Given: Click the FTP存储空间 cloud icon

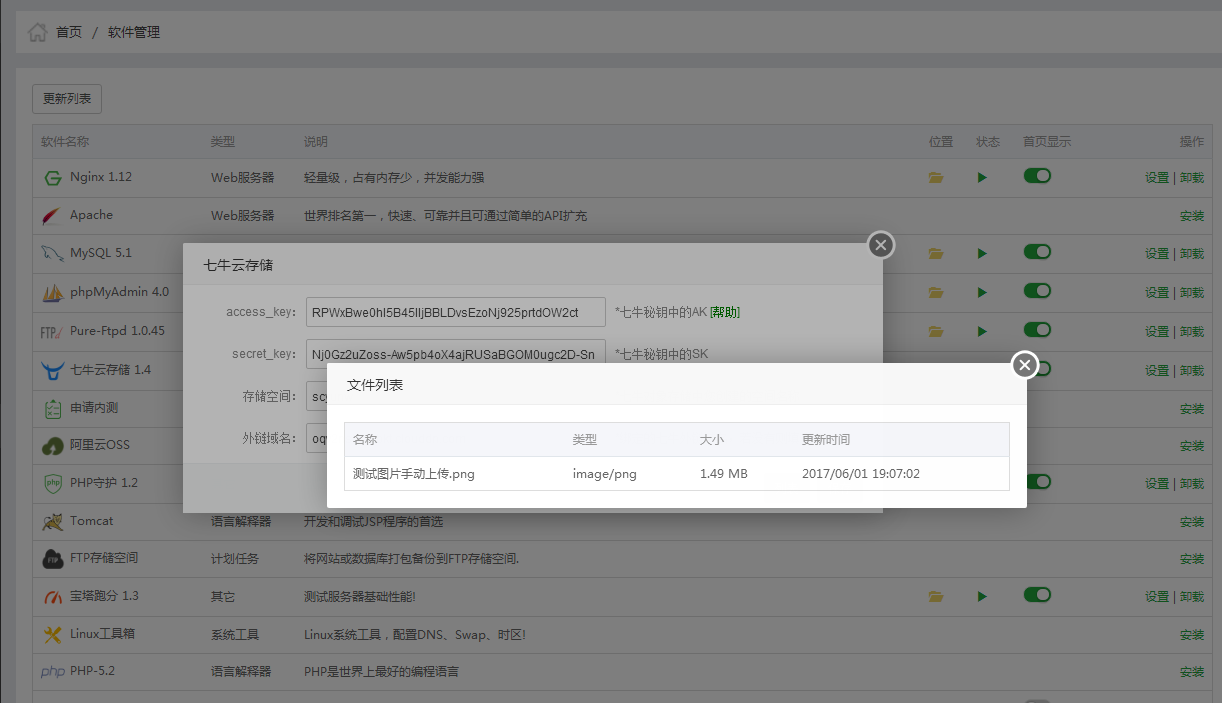Looking at the screenshot, I should 52,559.
